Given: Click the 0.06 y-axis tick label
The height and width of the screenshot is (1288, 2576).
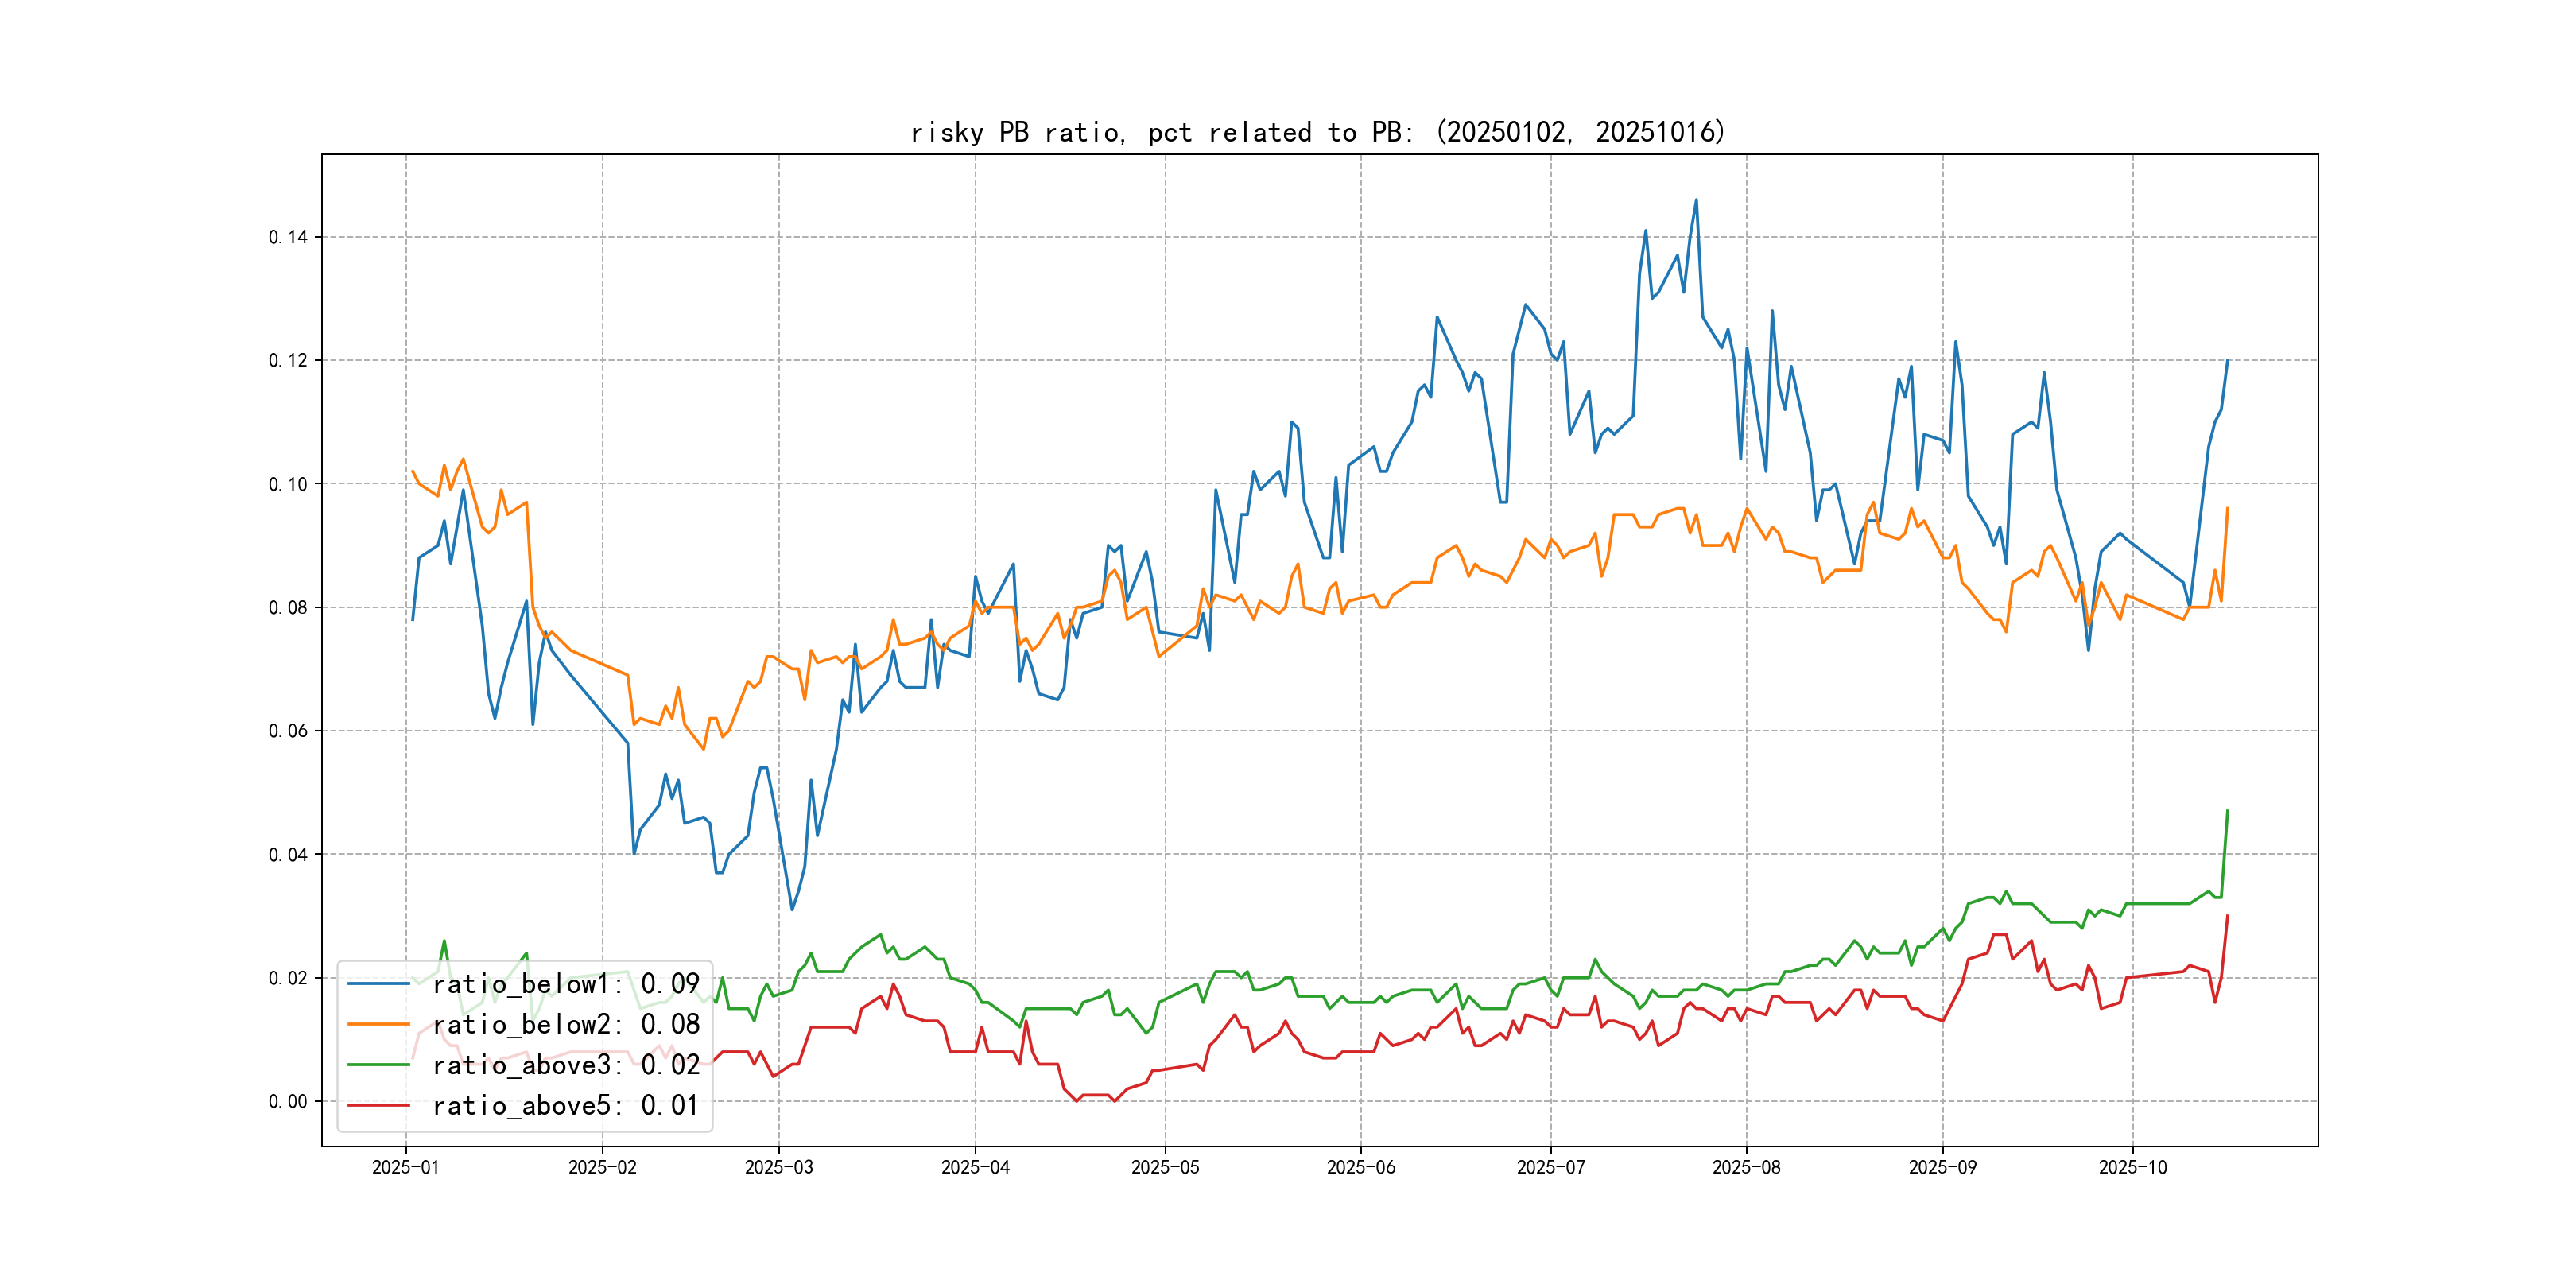Looking at the screenshot, I should (288, 731).
